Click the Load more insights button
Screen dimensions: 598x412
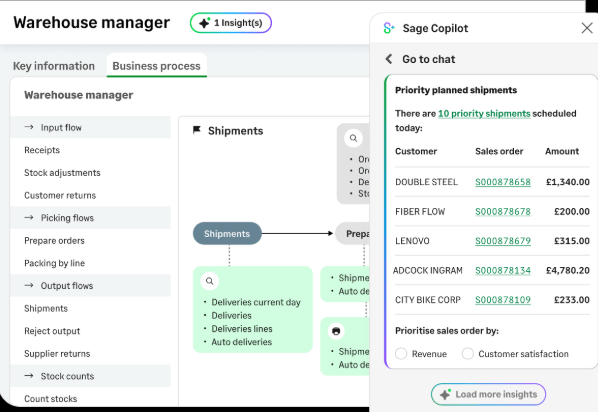tap(488, 394)
